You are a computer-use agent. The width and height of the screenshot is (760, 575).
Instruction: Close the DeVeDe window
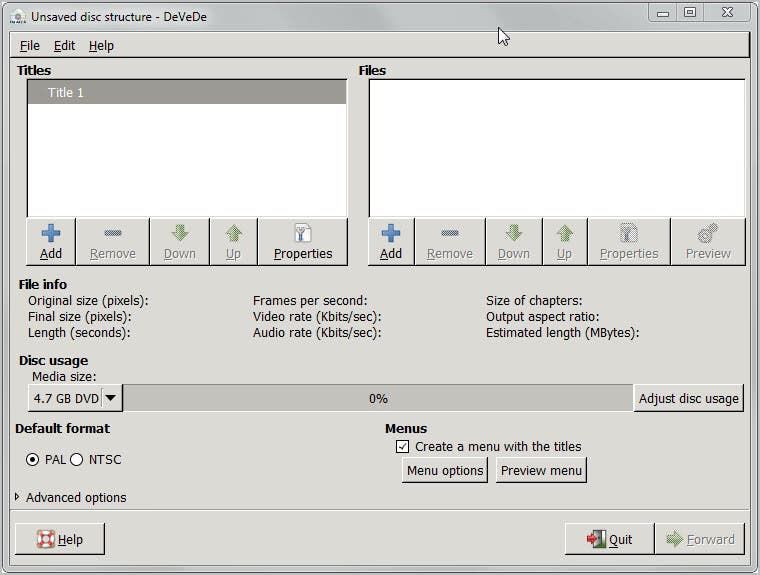pyautogui.click(x=727, y=13)
